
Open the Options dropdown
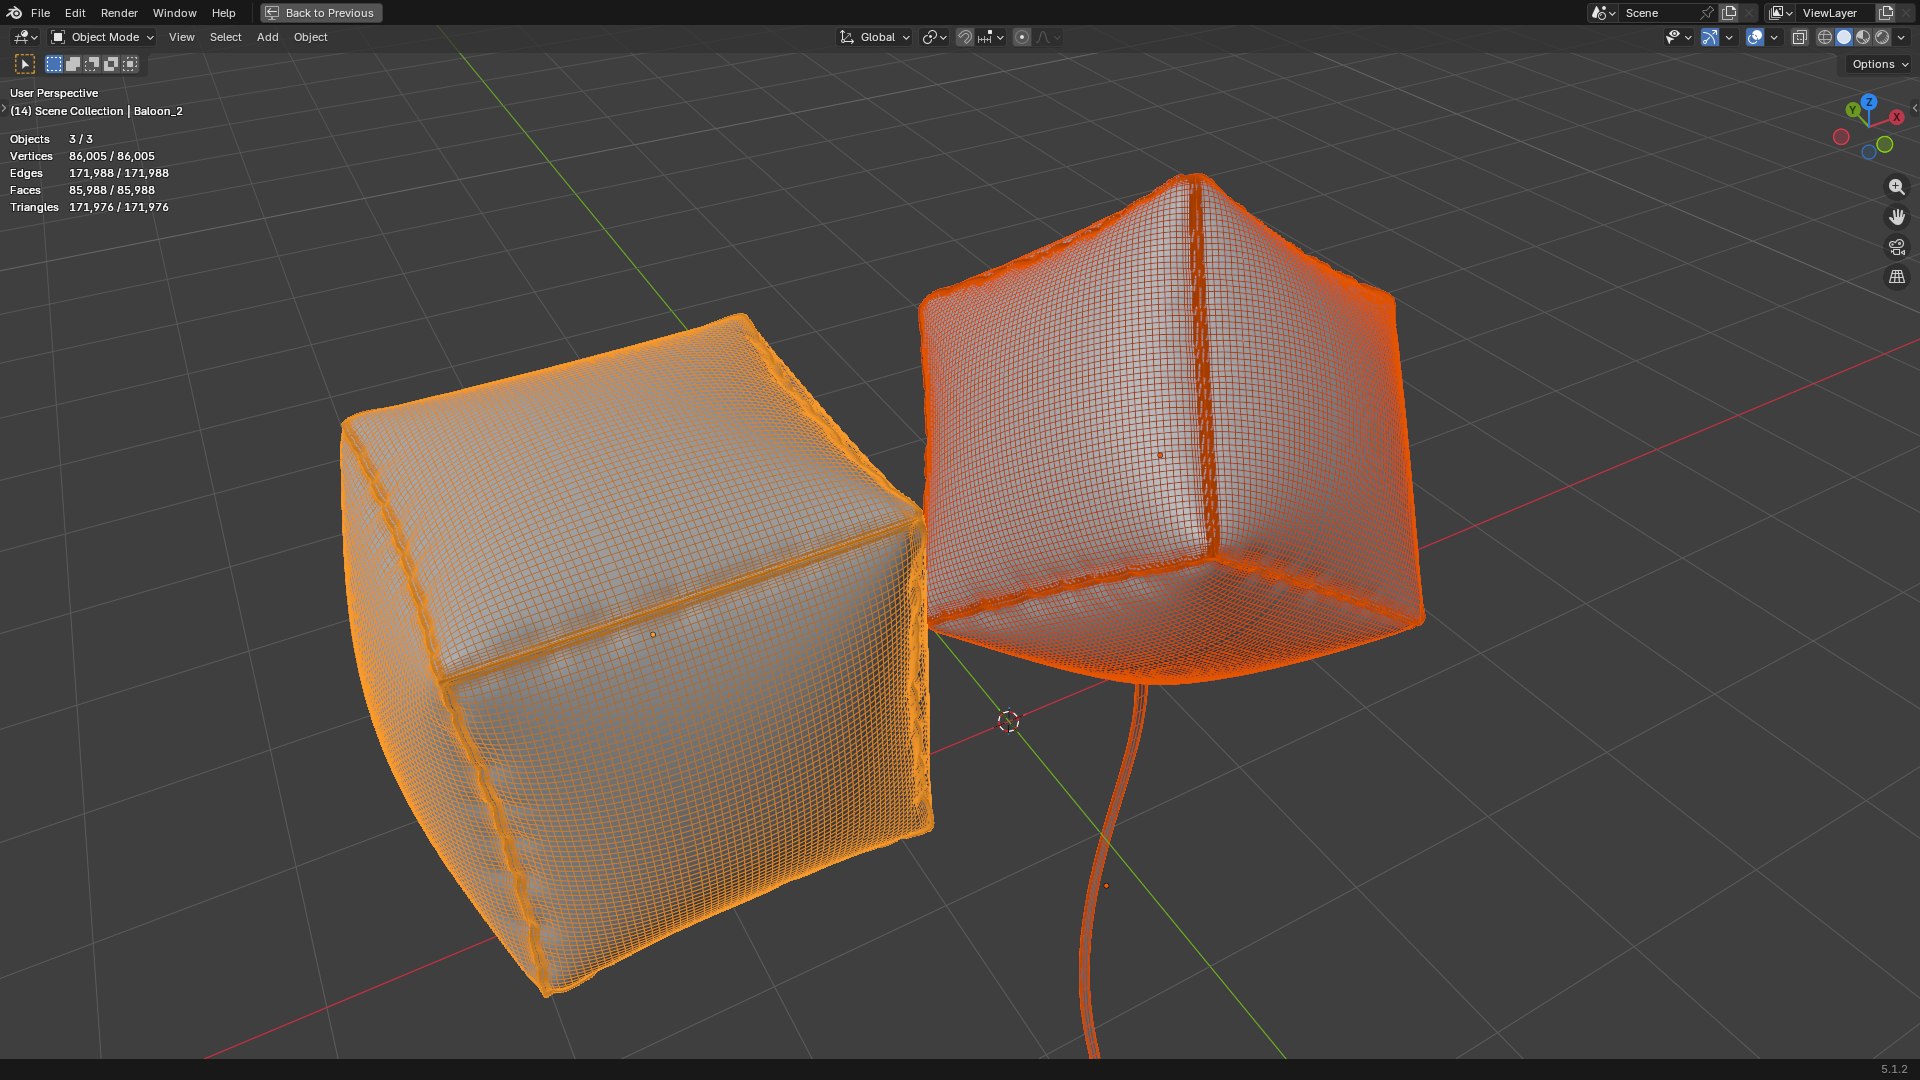point(1879,64)
